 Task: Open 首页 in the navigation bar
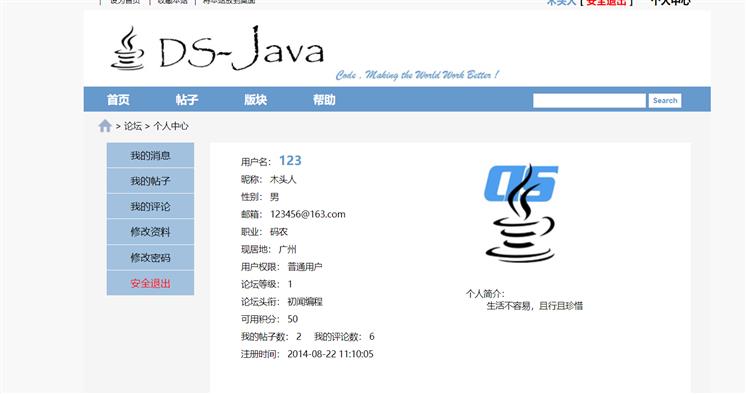pyautogui.click(x=118, y=99)
